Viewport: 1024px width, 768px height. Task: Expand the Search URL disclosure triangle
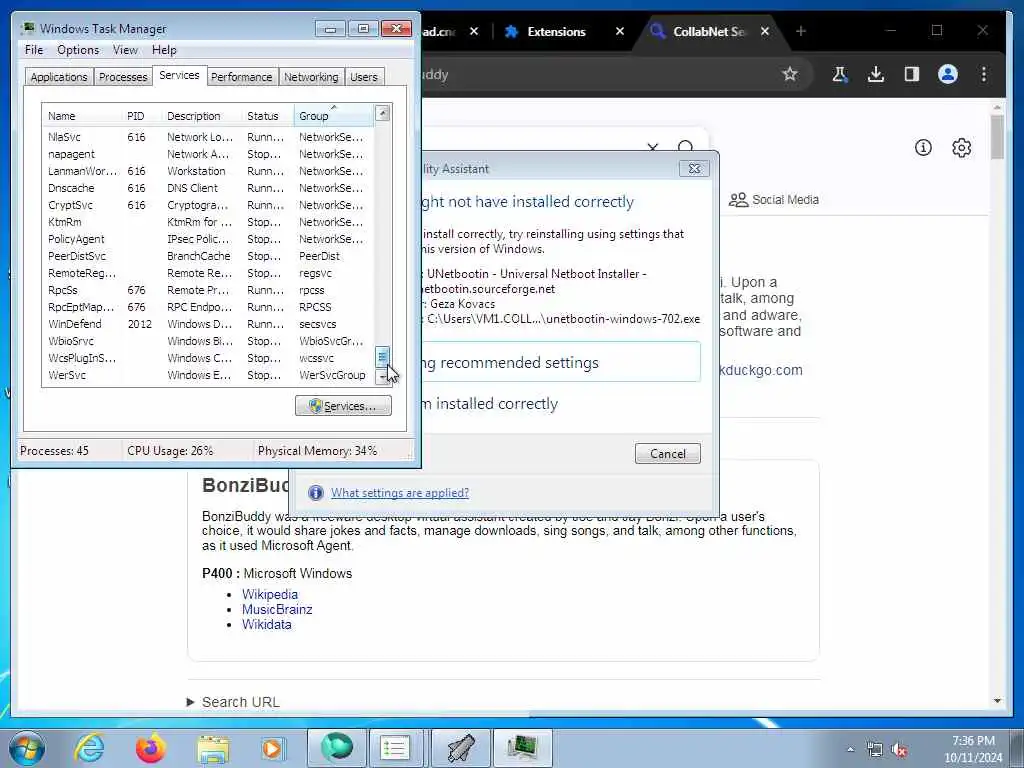191,702
